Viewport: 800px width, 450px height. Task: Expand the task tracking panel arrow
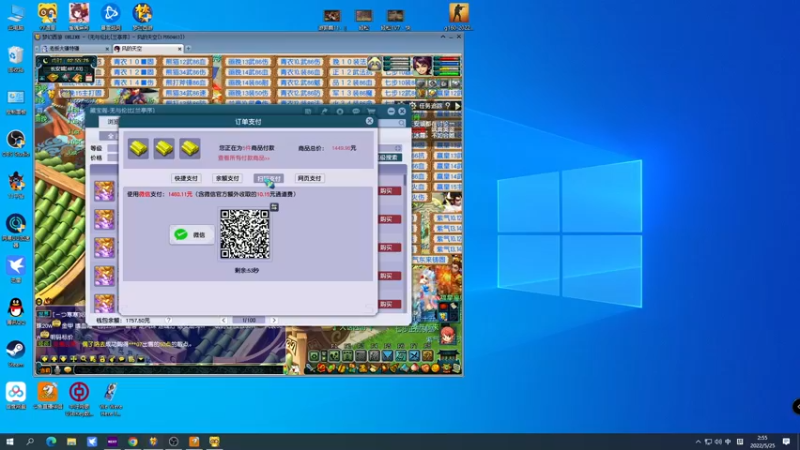pos(457,106)
